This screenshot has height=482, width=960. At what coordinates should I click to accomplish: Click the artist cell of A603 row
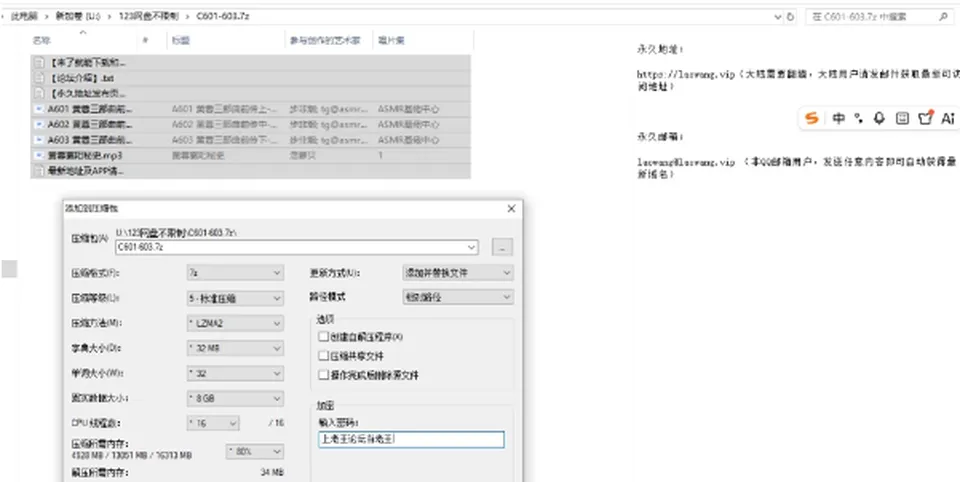(329, 140)
